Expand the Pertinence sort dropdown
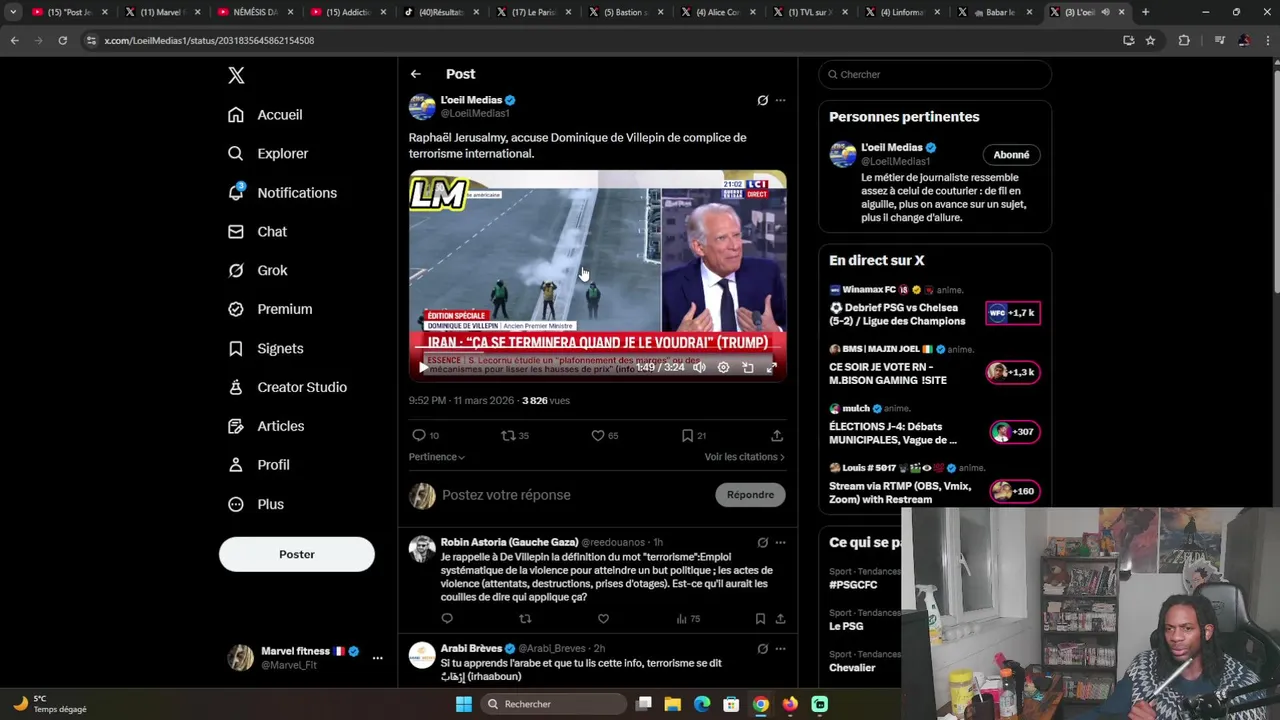 437,457
